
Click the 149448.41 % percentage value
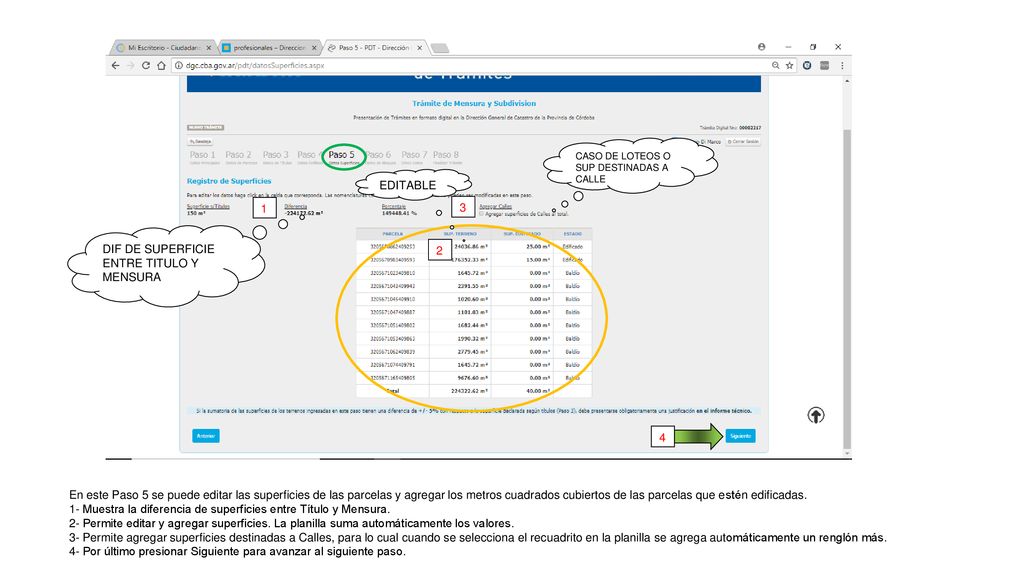pyautogui.click(x=399, y=213)
